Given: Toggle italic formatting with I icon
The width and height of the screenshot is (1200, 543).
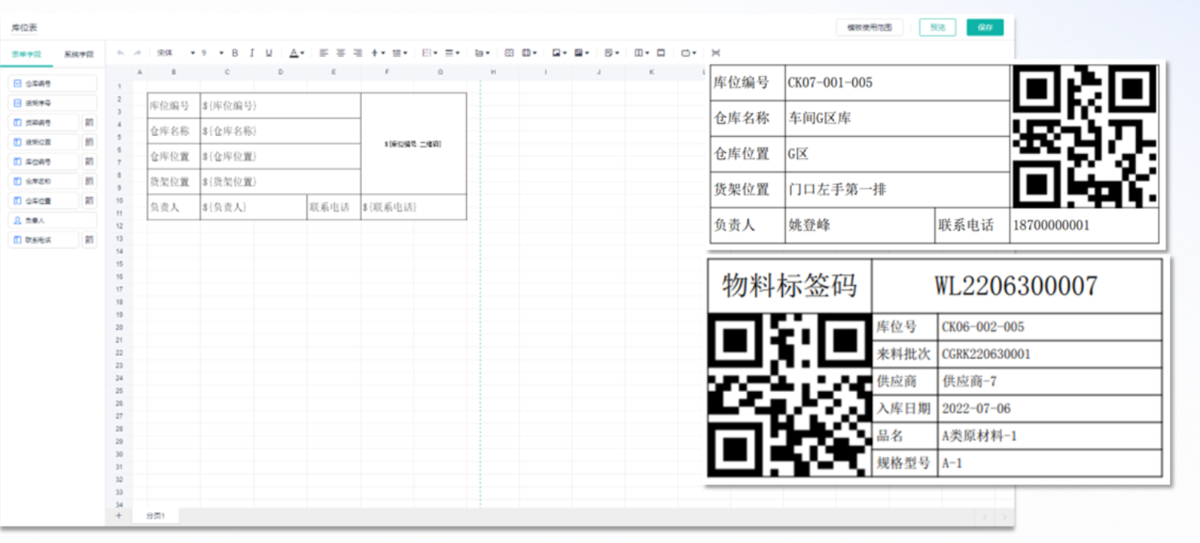Looking at the screenshot, I should [252, 52].
